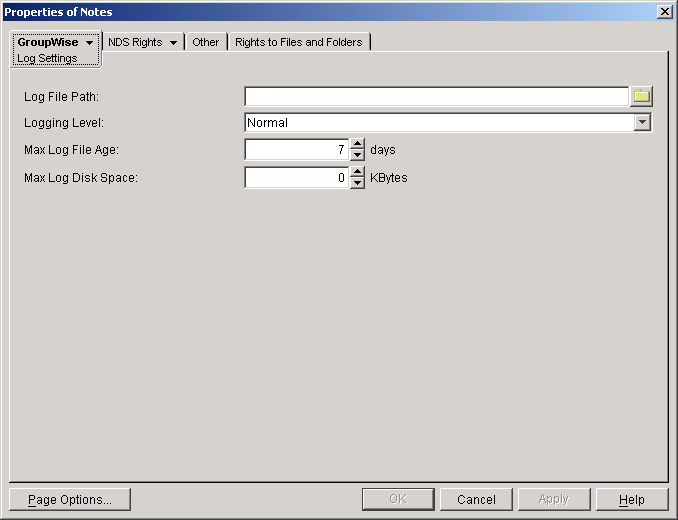Open the NDS Rights tab dropdown arrow
Screen dimensions: 678x520
coord(173,42)
